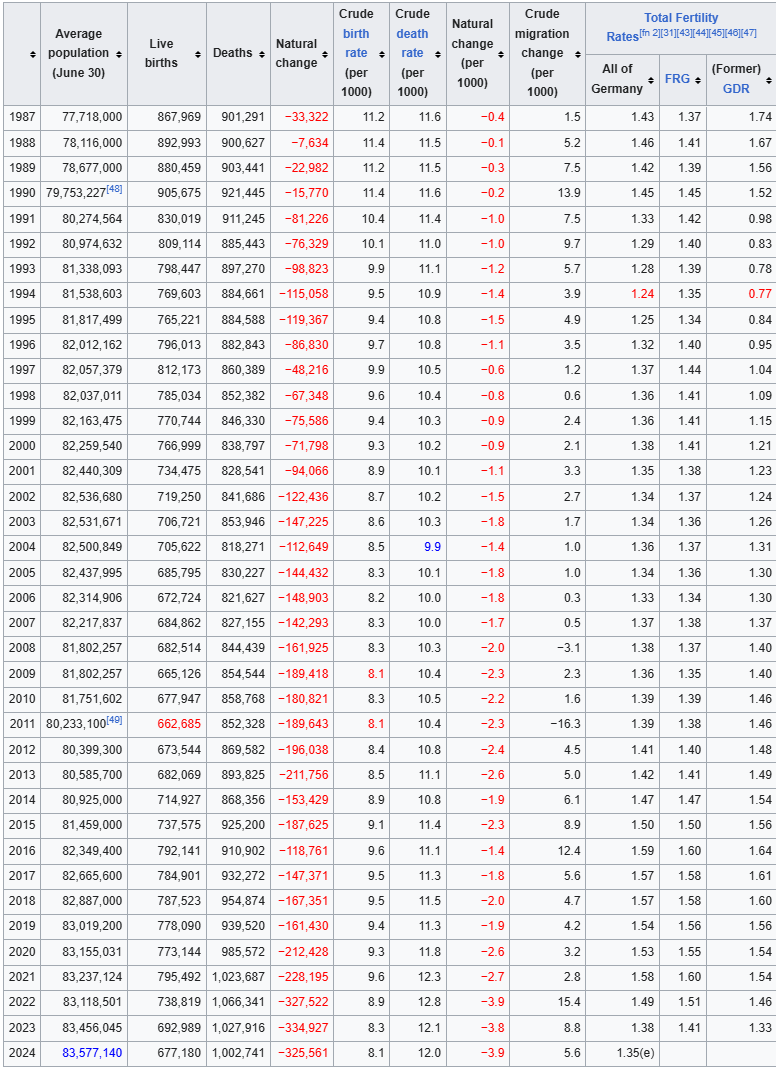776x1068 pixels.
Task: Open citation [45] in Total Fertility header
Action: point(716,33)
